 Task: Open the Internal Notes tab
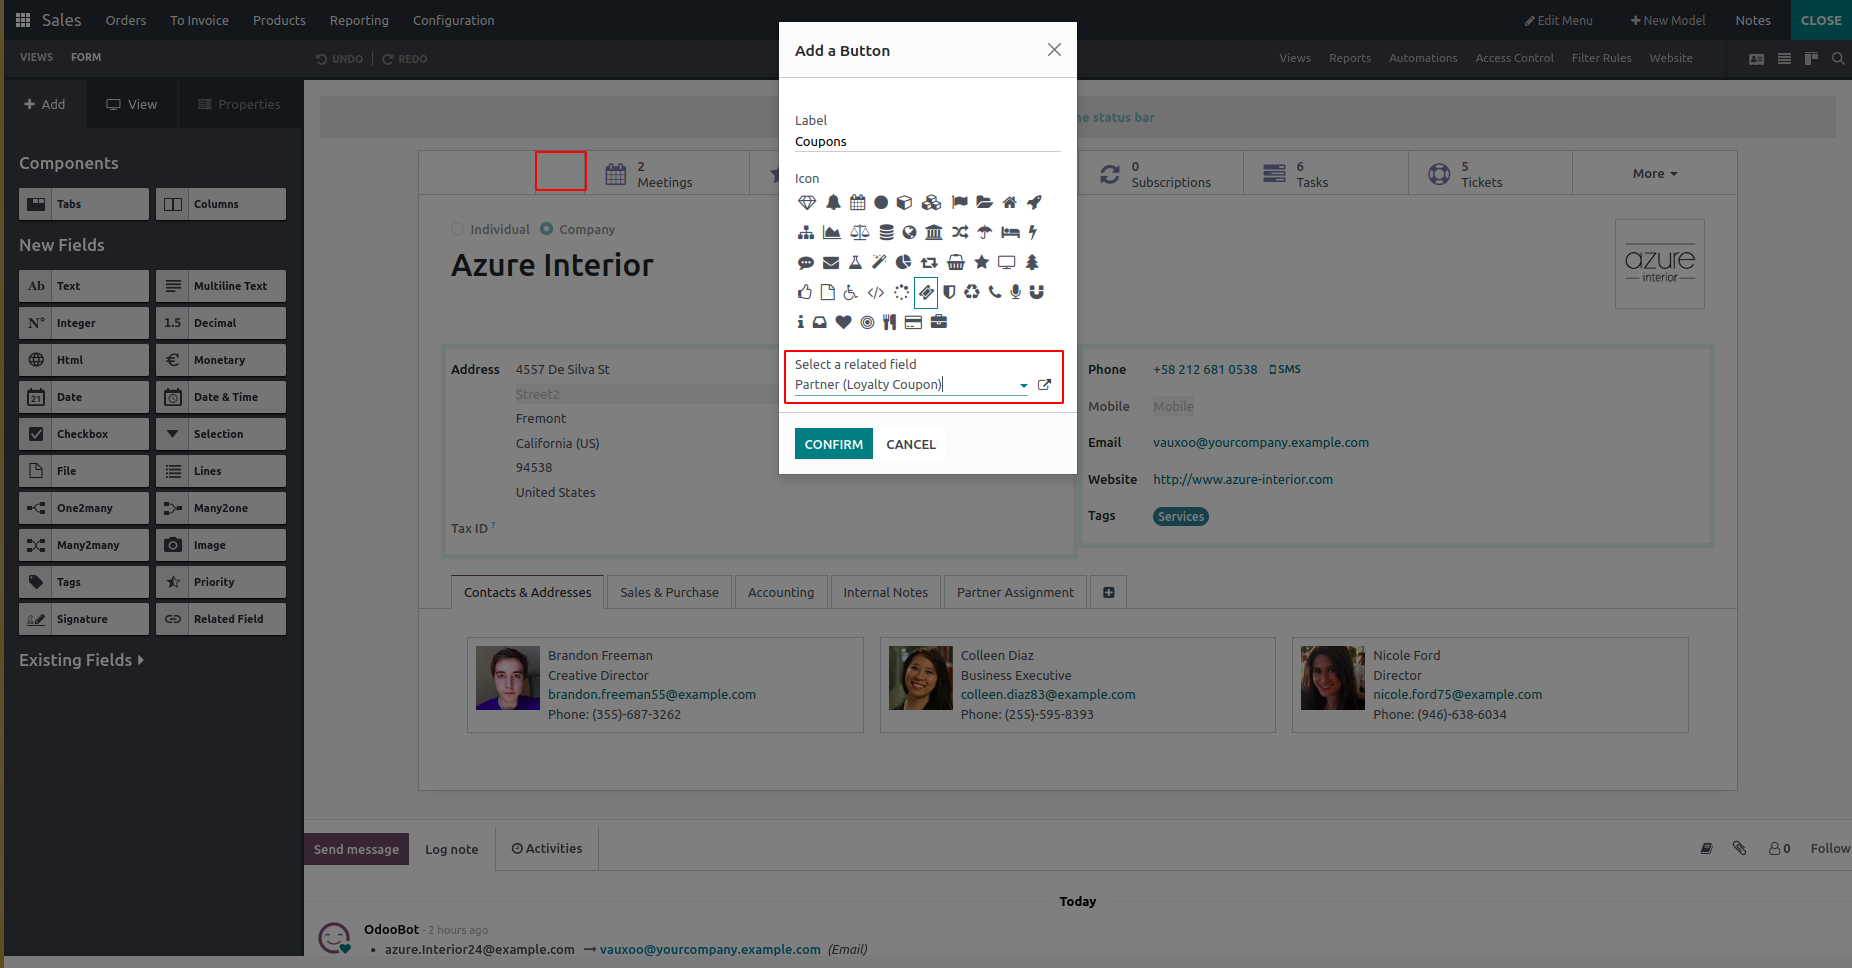coord(885,593)
